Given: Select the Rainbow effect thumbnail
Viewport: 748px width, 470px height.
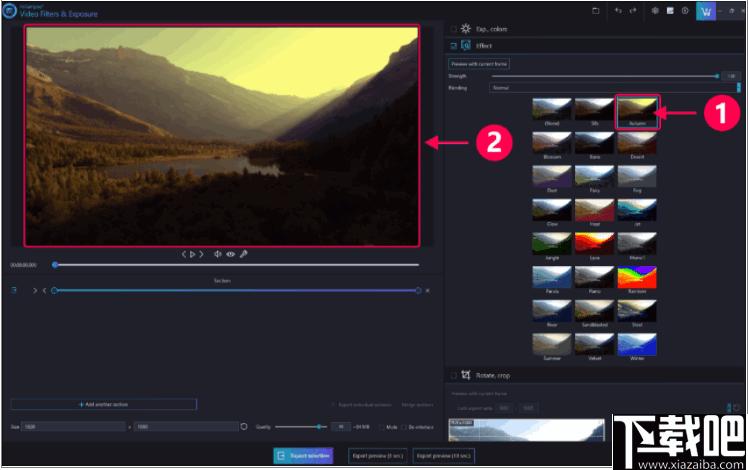Looking at the screenshot, I should coord(637,280).
